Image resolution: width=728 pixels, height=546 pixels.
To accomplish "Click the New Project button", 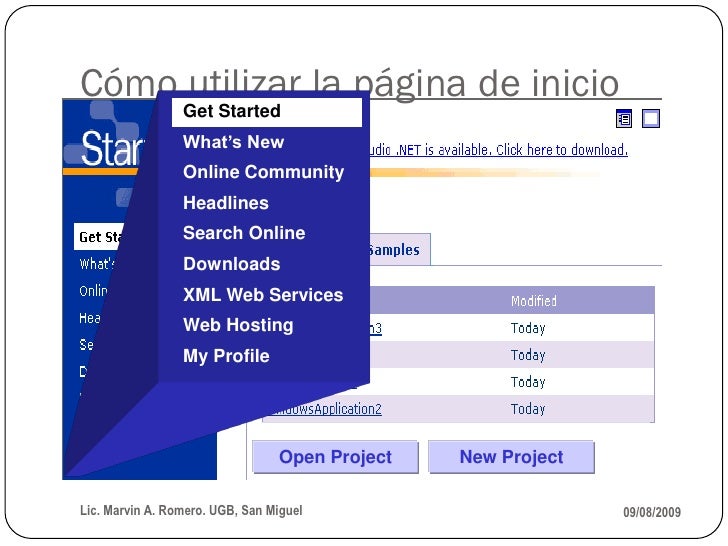I will point(511,457).
